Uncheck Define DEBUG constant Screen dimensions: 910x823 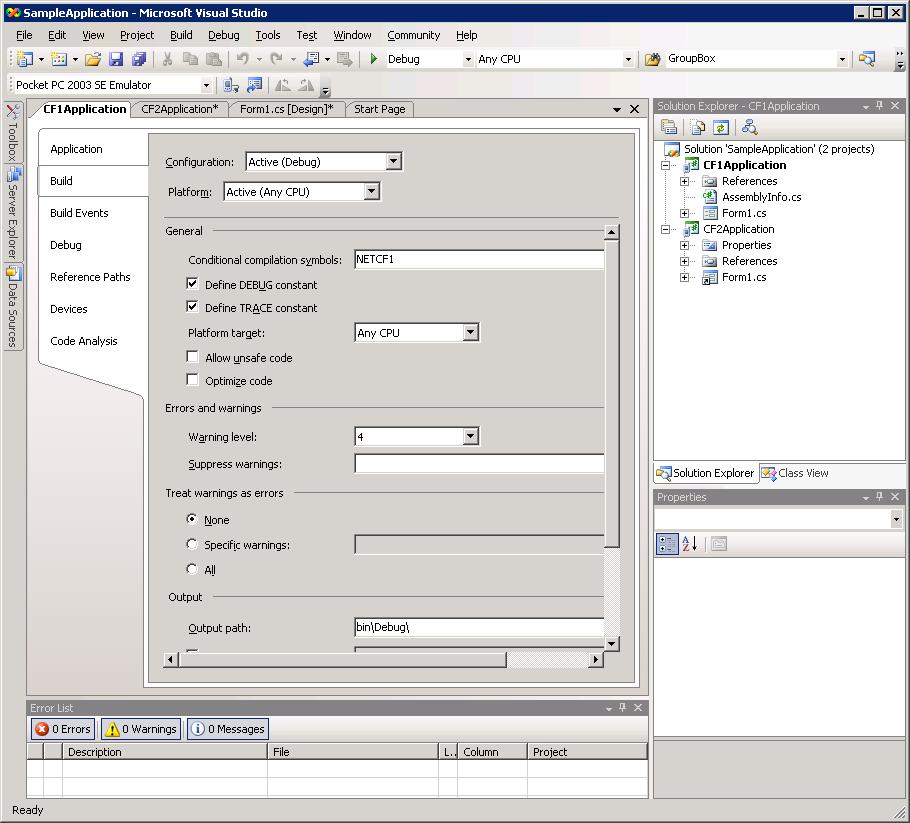tap(193, 285)
